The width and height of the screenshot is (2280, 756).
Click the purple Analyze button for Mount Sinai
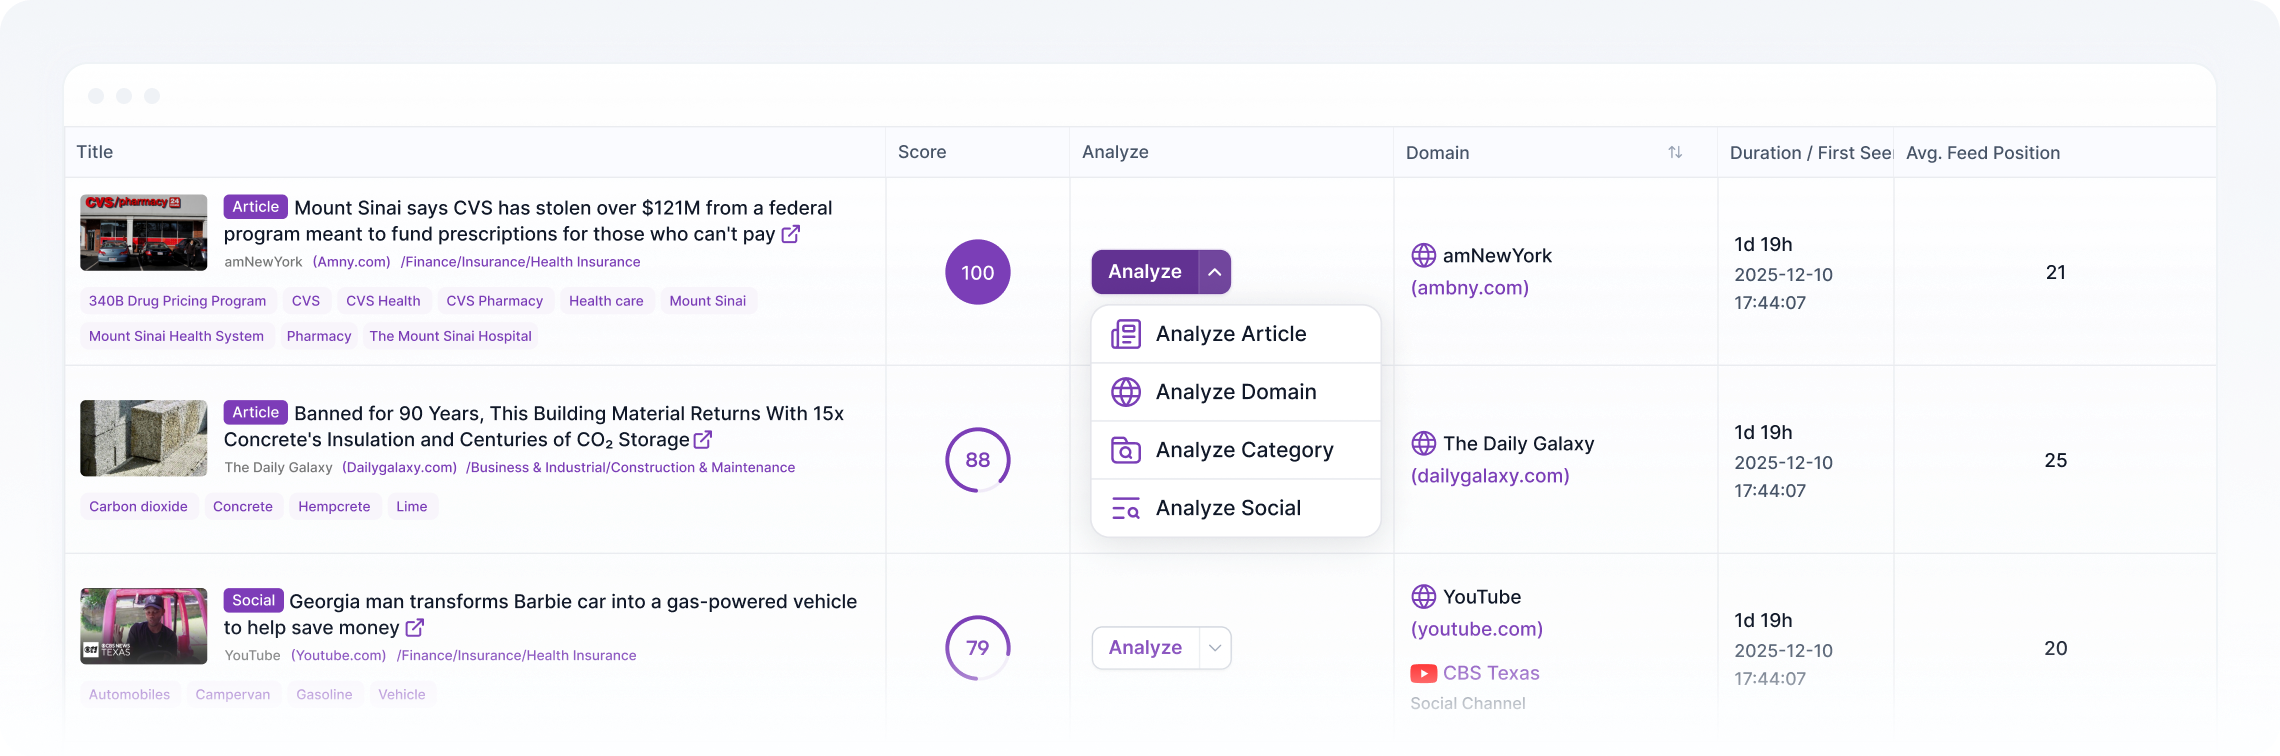pos(1145,272)
